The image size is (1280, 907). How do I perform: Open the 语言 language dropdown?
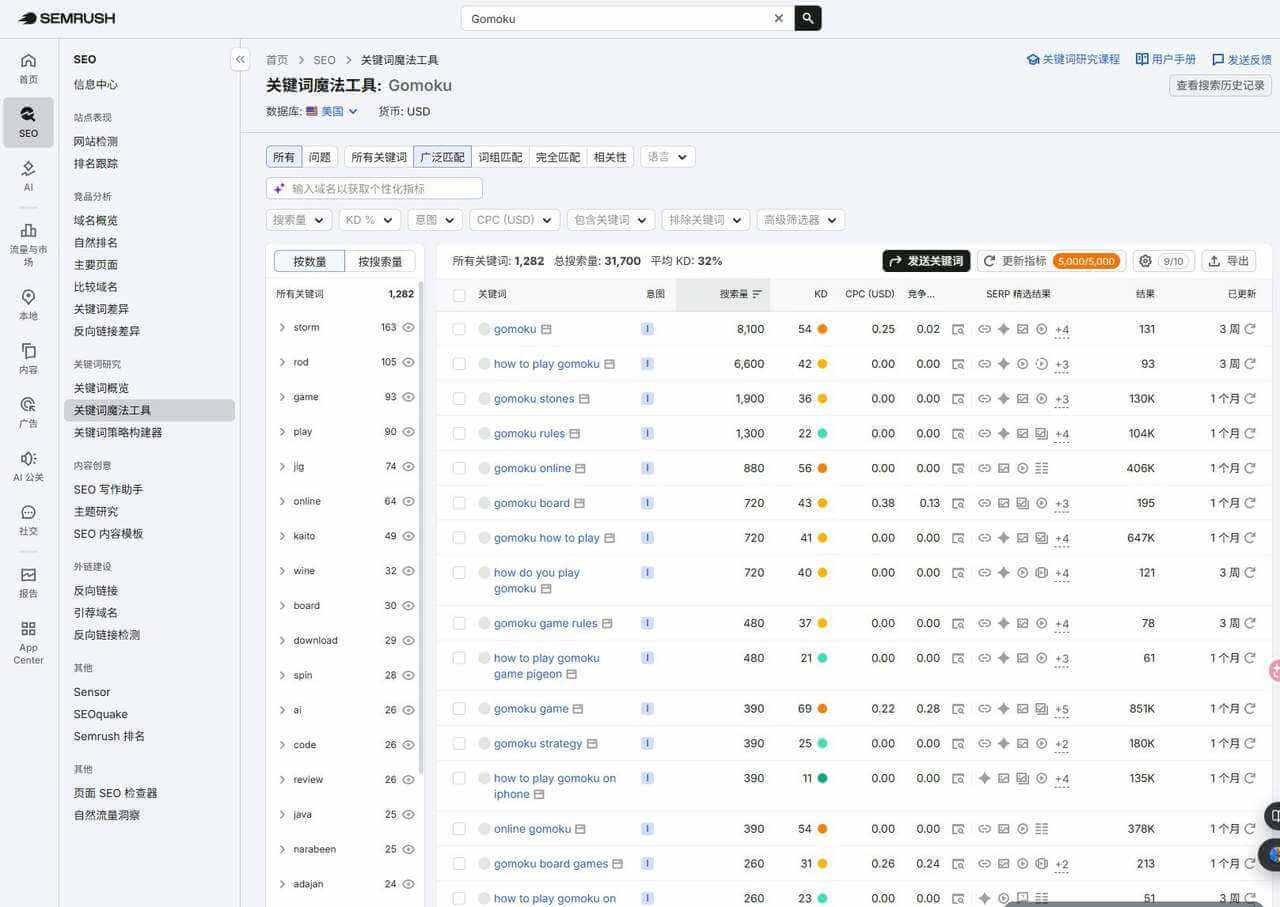[x=668, y=157]
